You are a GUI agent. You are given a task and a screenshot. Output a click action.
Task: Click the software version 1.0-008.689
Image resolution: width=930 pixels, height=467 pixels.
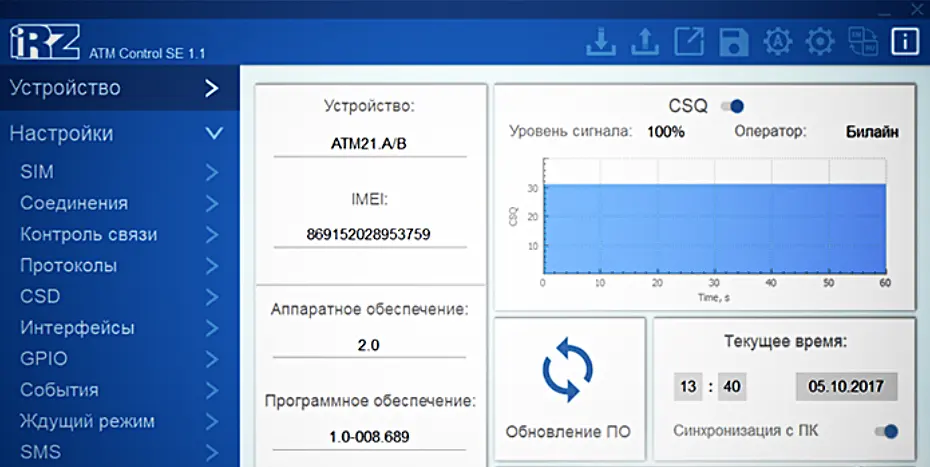tap(370, 438)
